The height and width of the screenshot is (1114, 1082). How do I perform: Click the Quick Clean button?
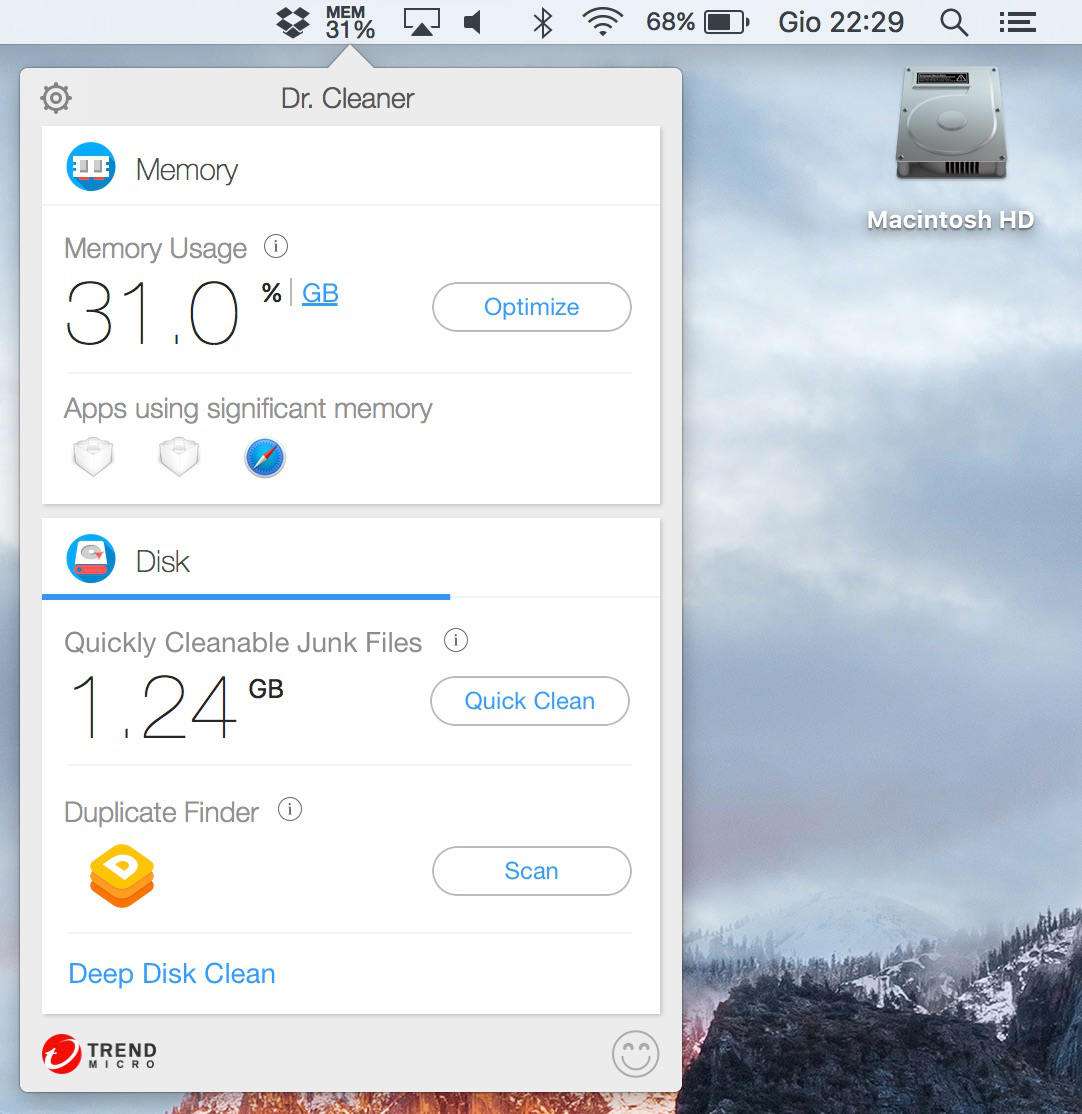click(x=530, y=701)
